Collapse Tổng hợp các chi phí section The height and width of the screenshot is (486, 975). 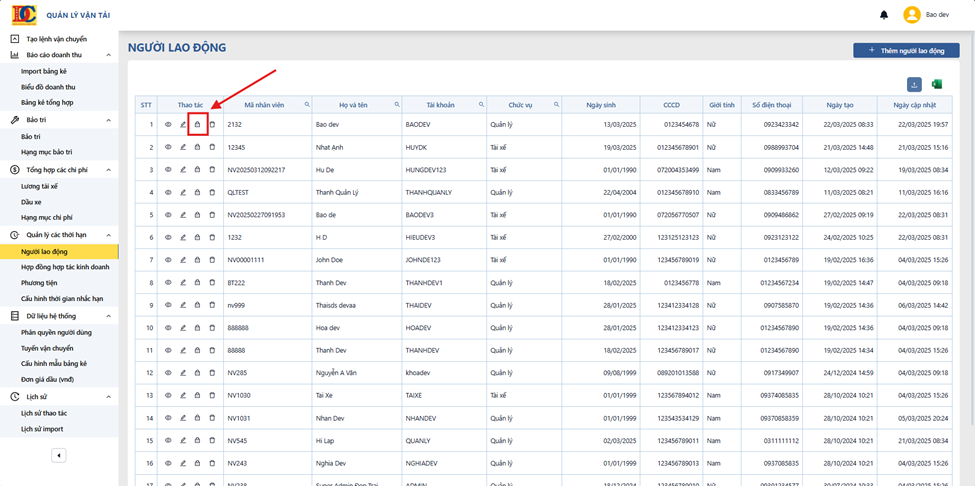click(x=109, y=170)
